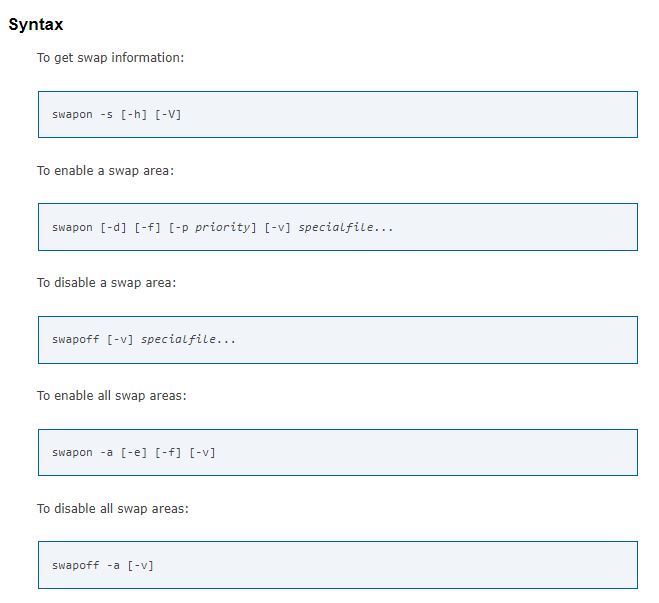
Task: Click "specialfile..." in the swapoff command
Action: point(188,340)
